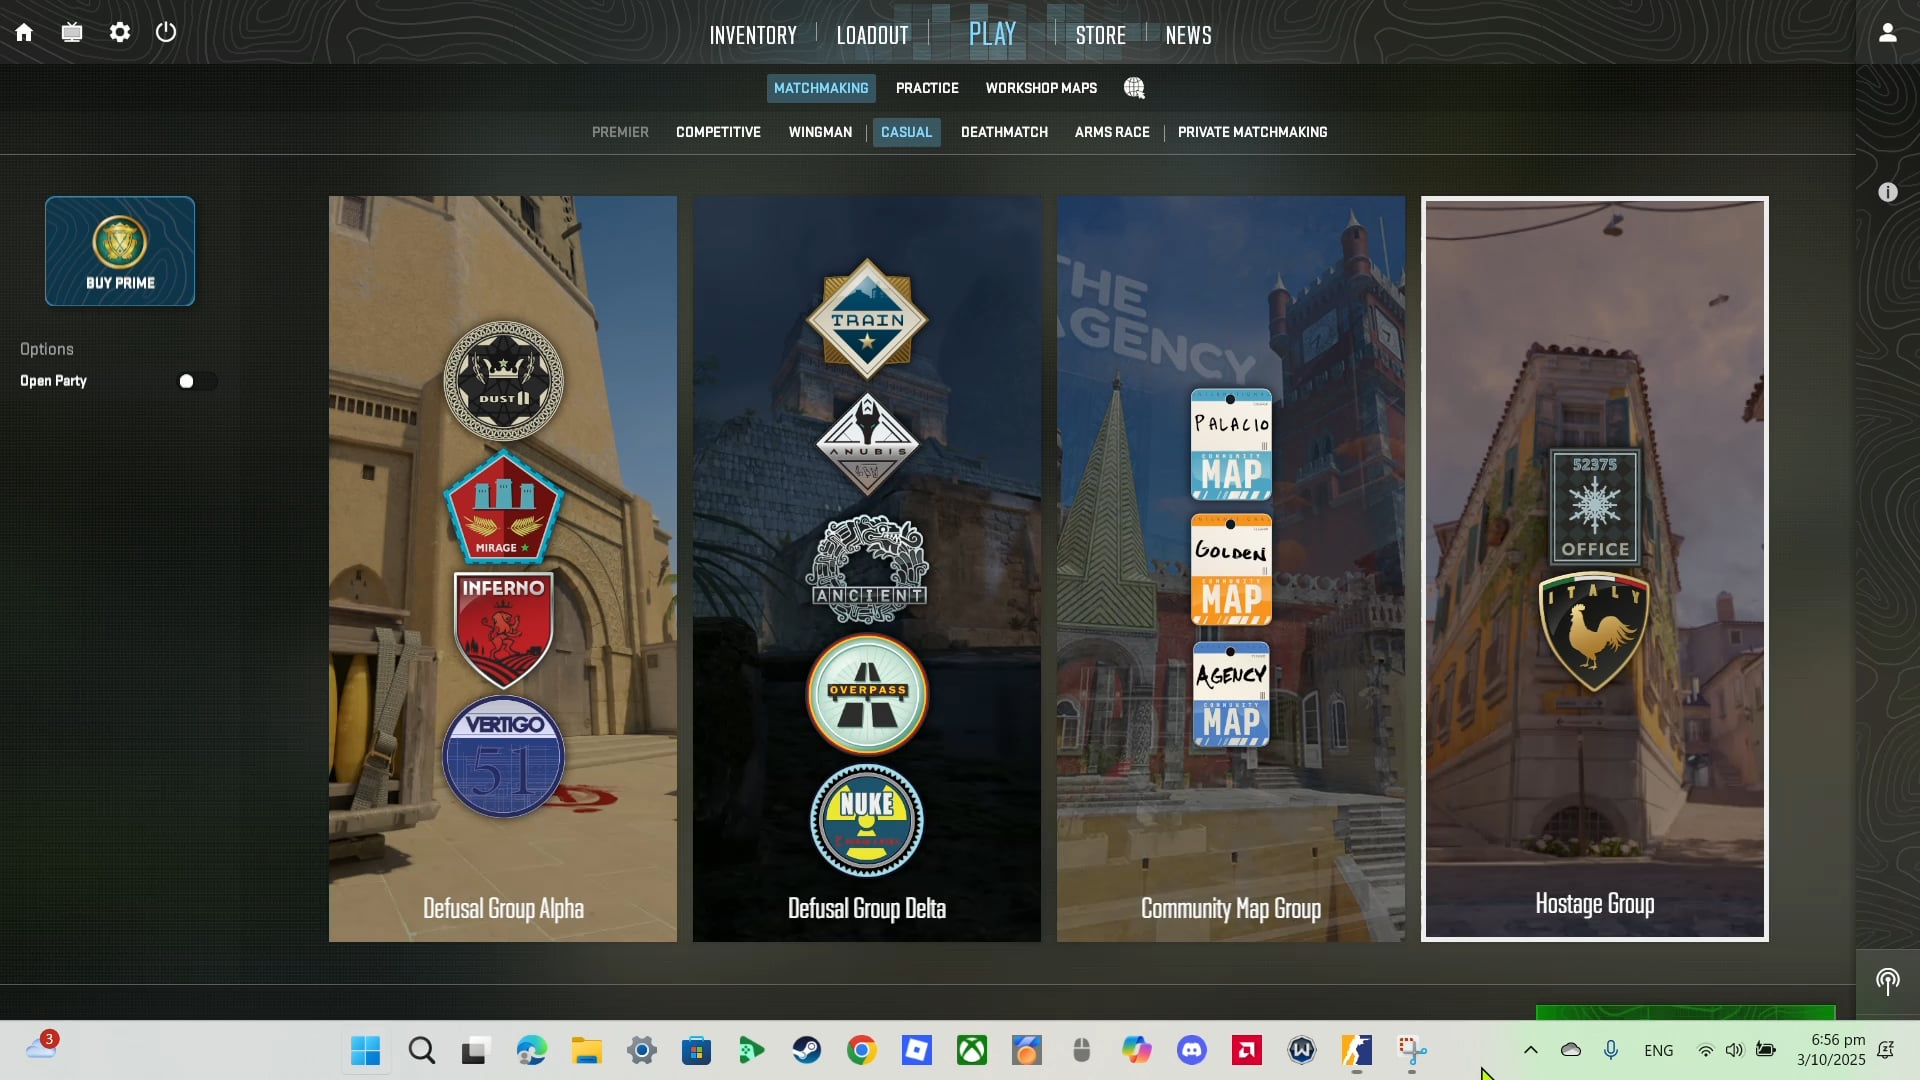Launch Google Chrome from the taskbar

[862, 1050]
